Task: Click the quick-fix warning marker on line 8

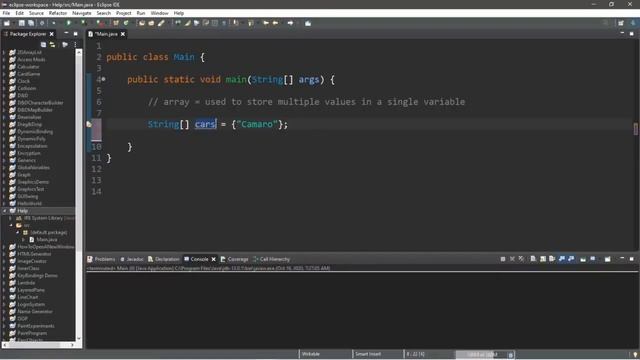Action: (89, 124)
